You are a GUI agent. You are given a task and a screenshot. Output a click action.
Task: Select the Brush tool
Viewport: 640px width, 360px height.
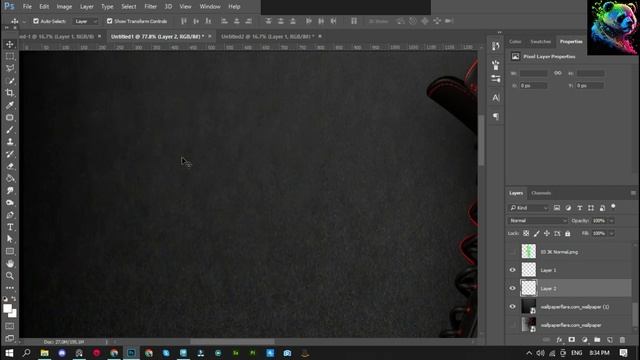tap(10, 130)
